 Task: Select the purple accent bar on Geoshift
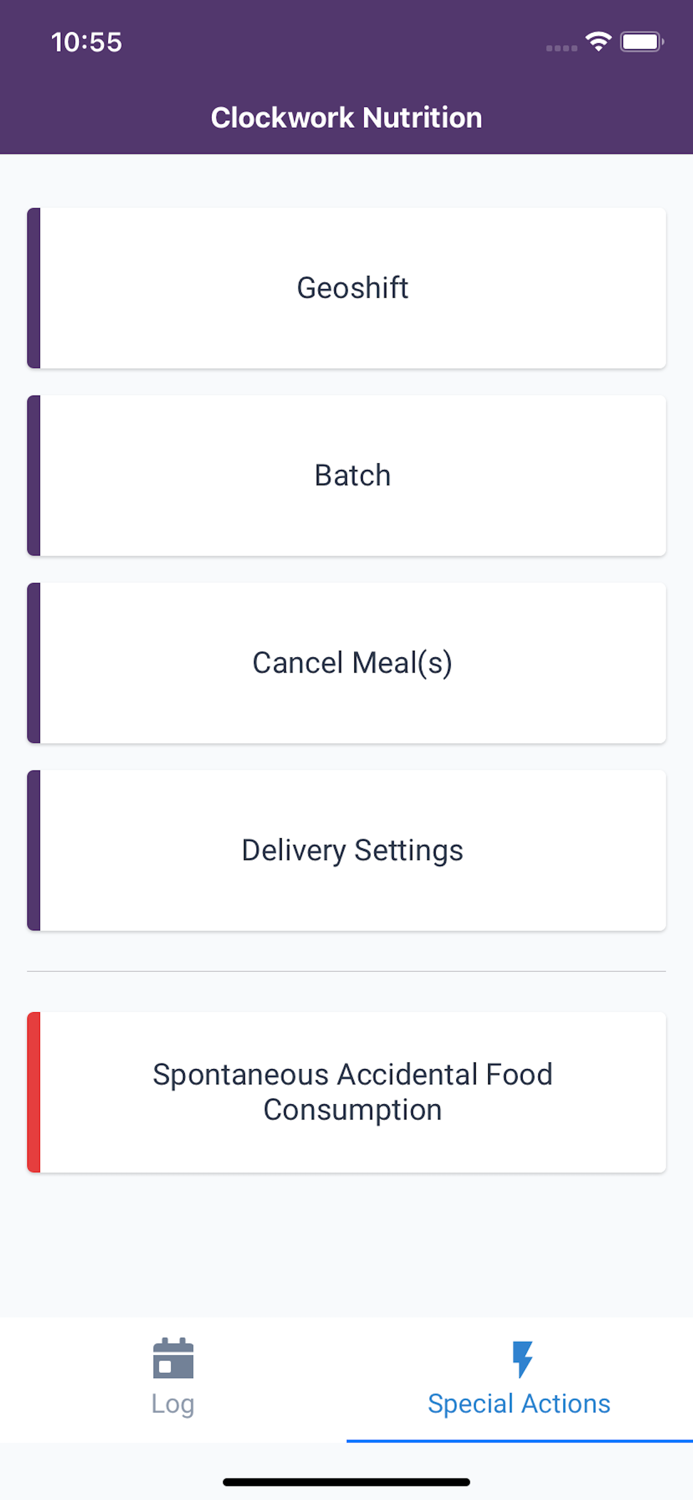[x=33, y=287]
